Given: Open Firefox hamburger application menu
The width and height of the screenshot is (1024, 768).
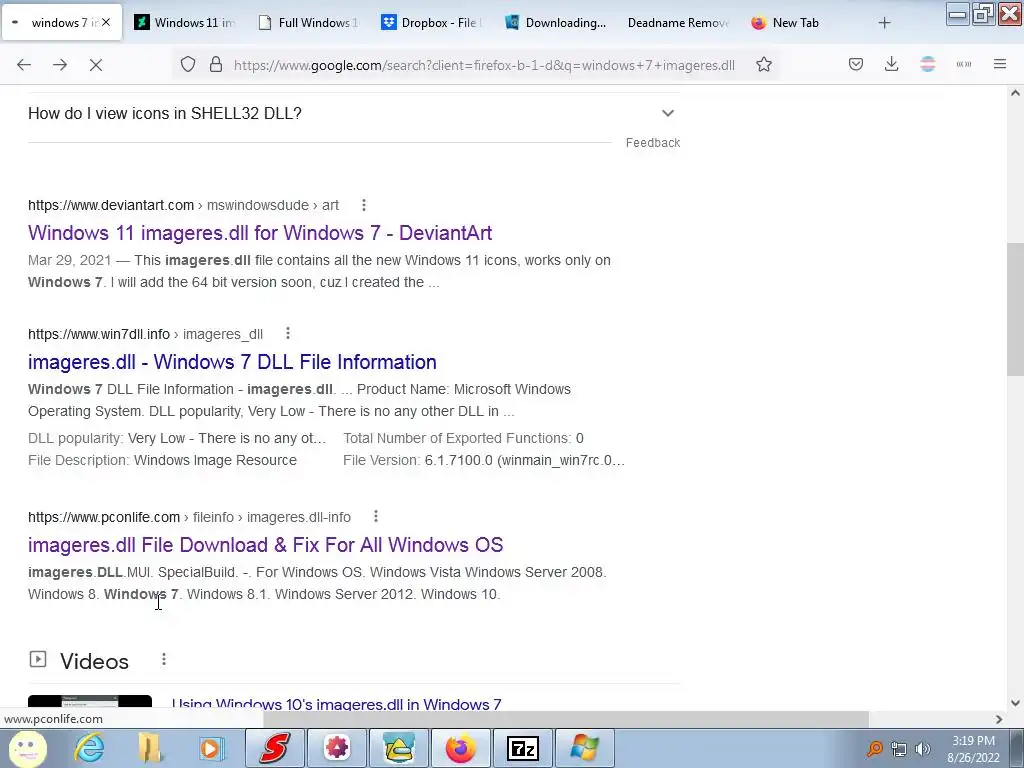Looking at the screenshot, I should click(1000, 65).
